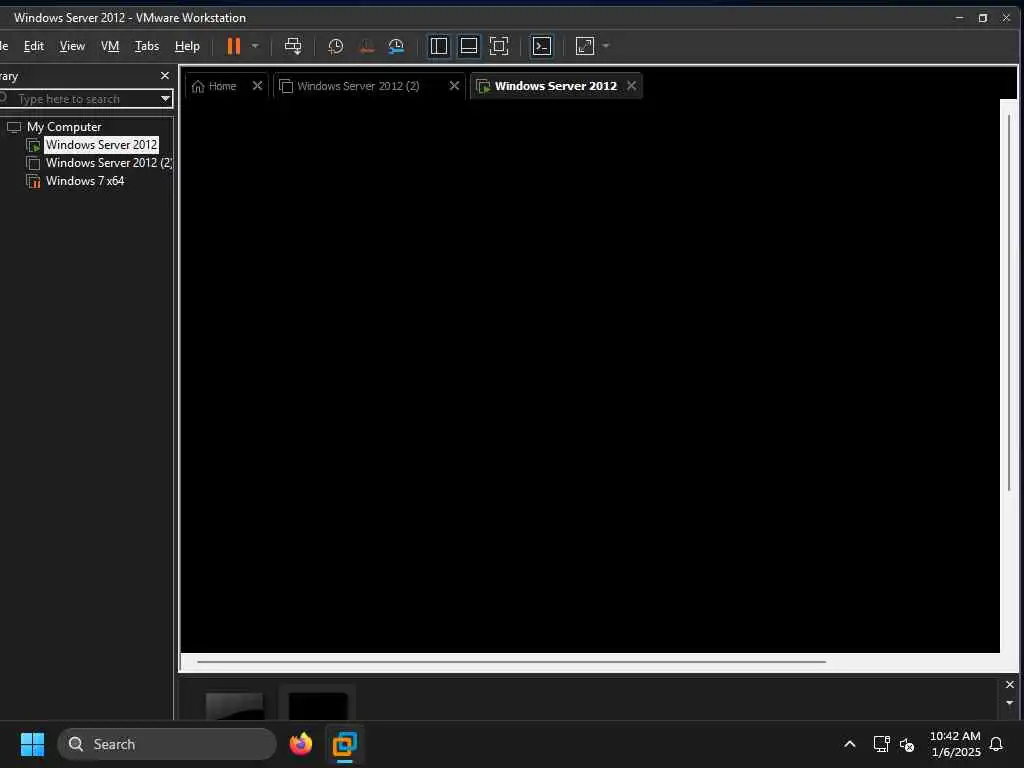The width and height of the screenshot is (1024, 768).
Task: Select Windows Server 2012 in library
Action: click(101, 144)
